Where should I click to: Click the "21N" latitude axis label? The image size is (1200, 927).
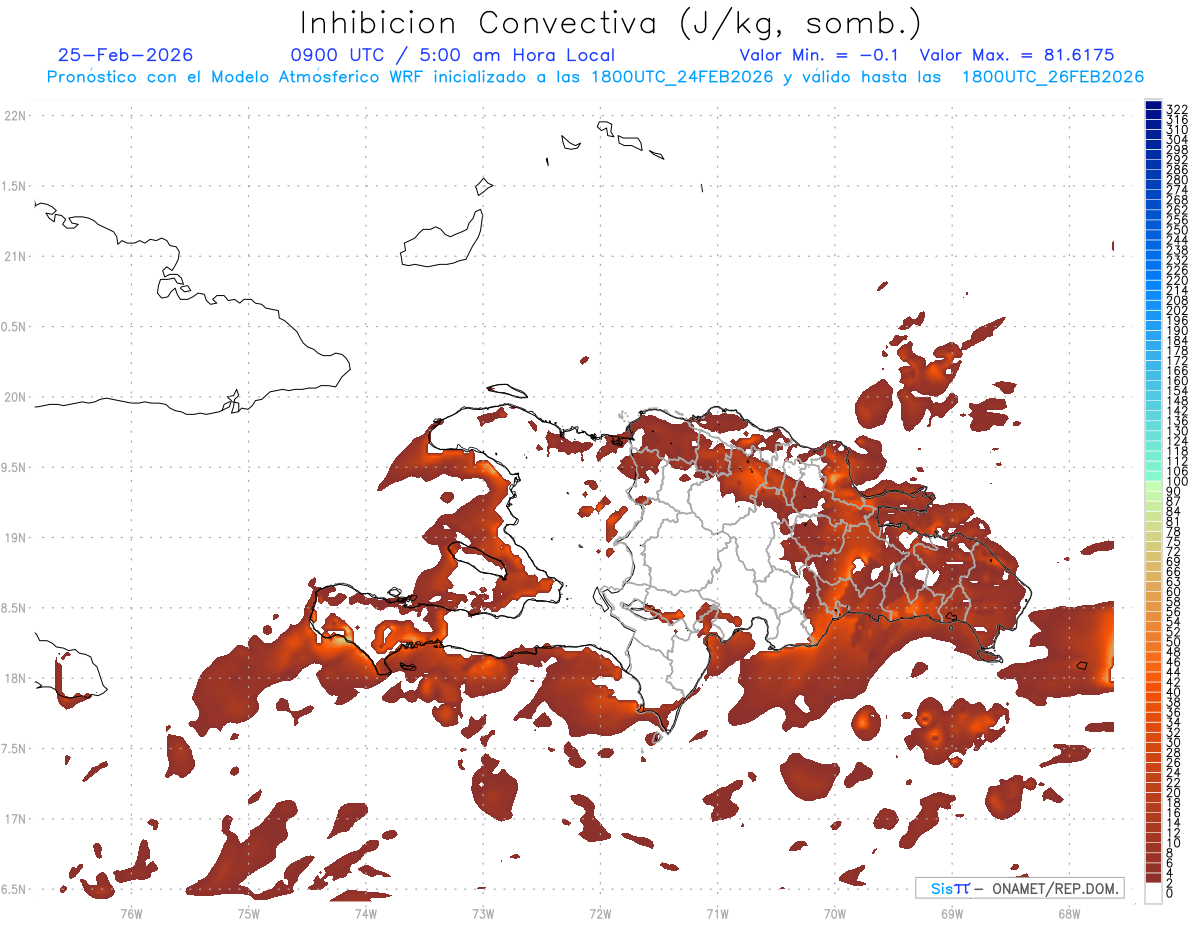[x=15, y=256]
